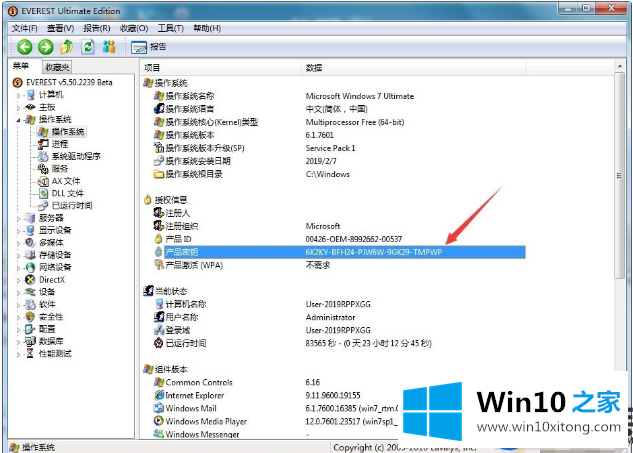Expand the 存储设备 tree node
Screen dimensions: 633x453
[x=18, y=256]
